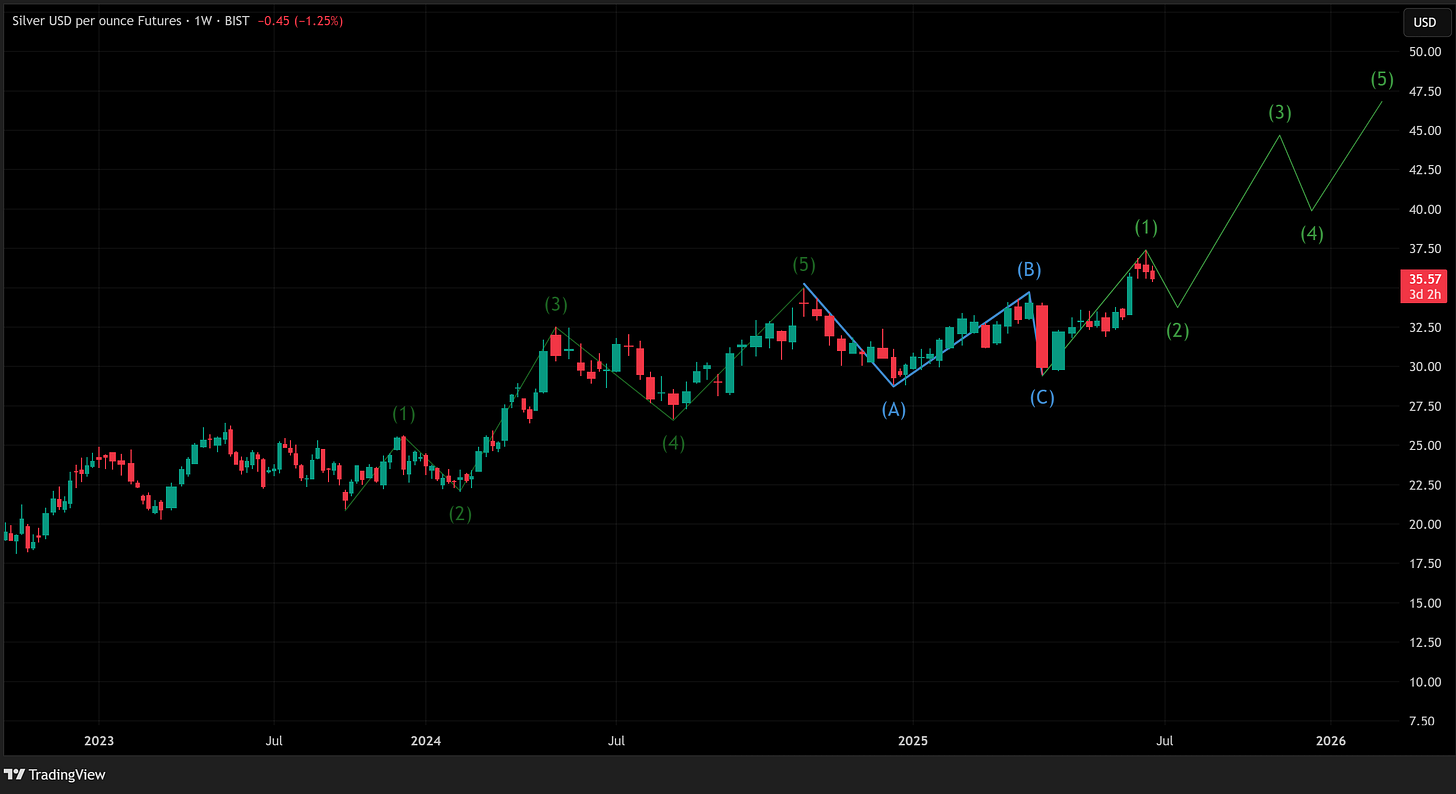The height and width of the screenshot is (794, 1456).
Task: Click the dark green (2) label near 20.00
Action: coord(460,514)
